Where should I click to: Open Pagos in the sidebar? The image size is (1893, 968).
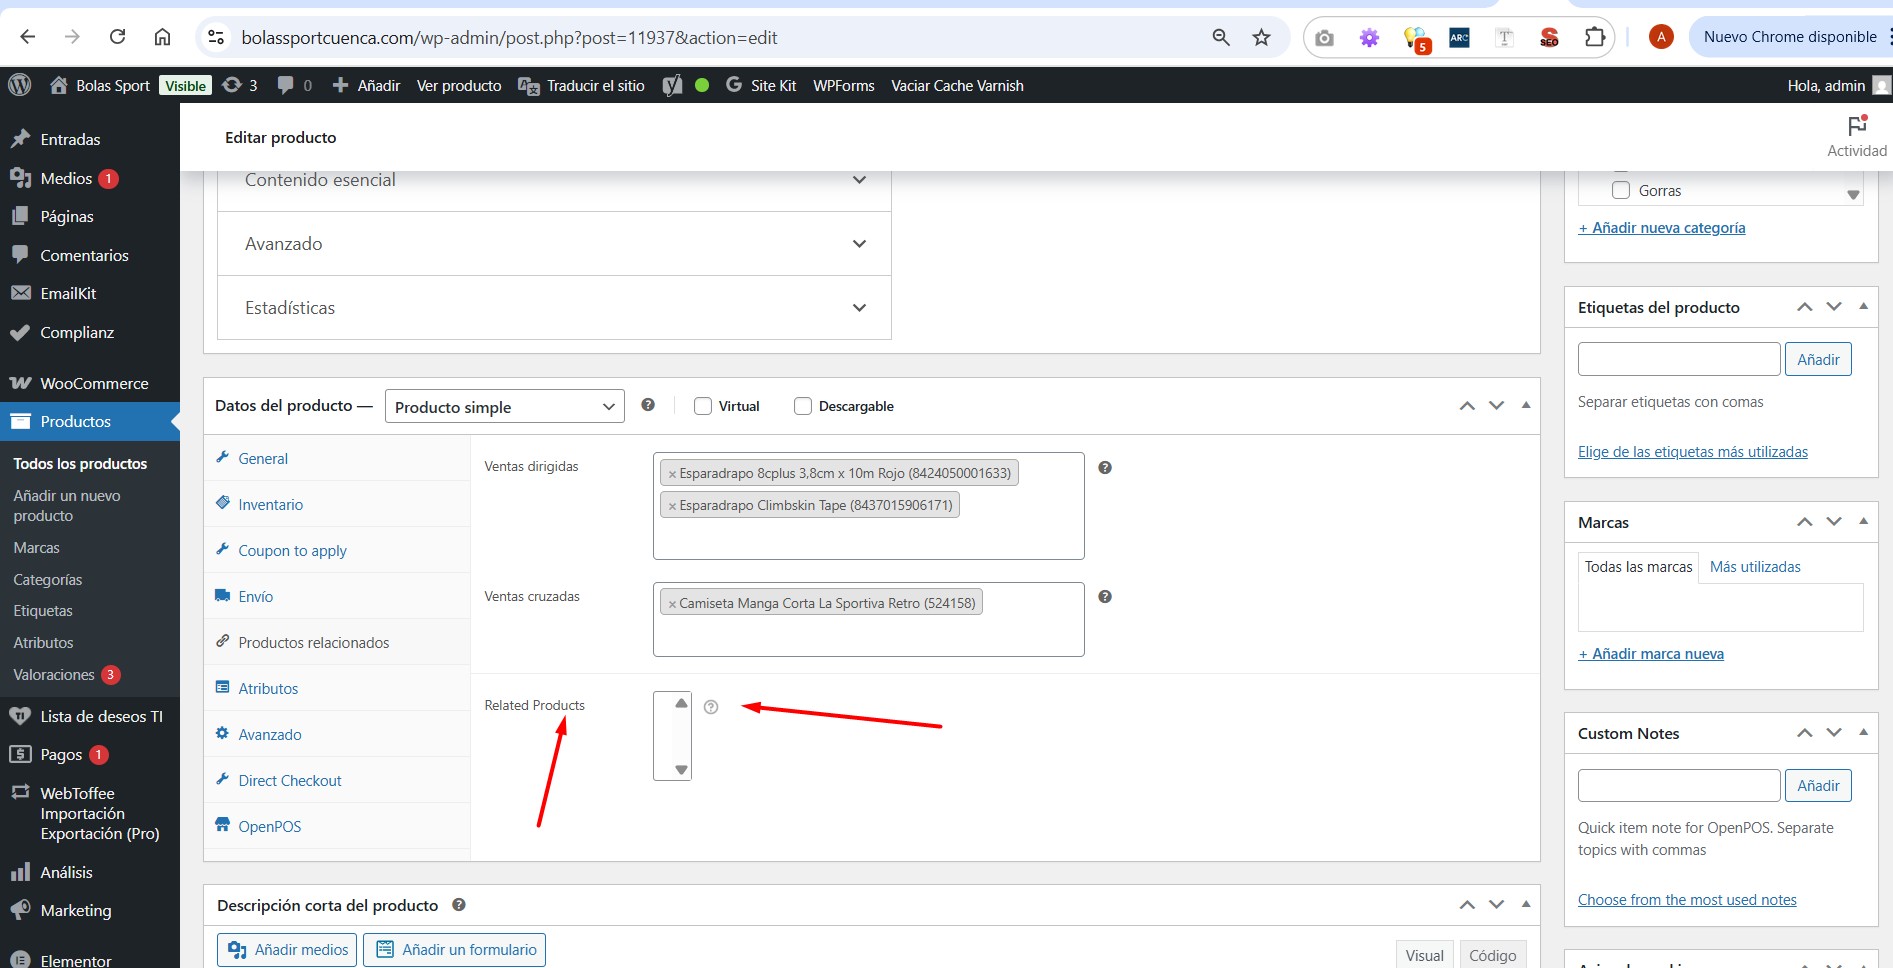coord(61,754)
